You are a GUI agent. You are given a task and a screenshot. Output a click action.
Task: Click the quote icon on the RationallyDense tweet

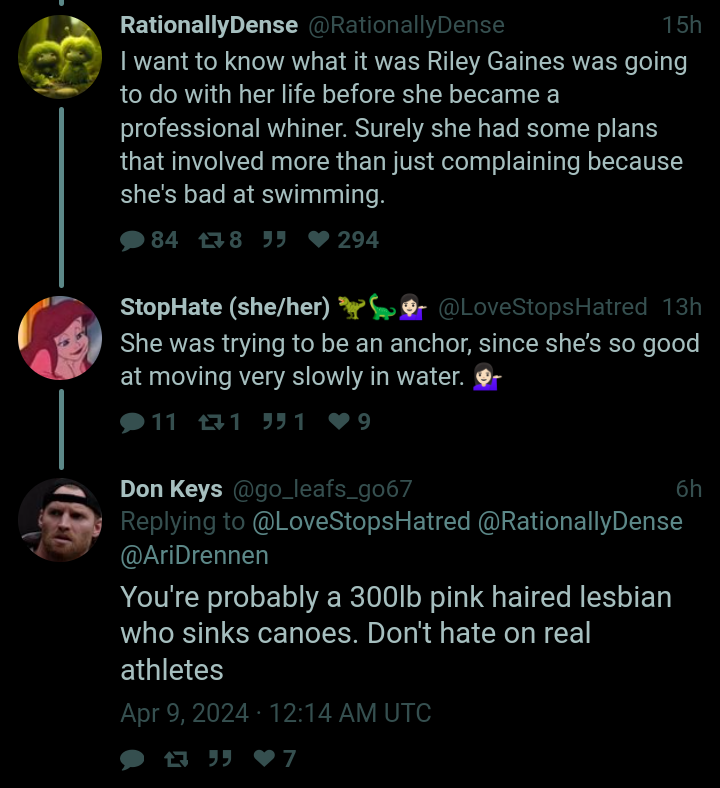[x=274, y=240]
